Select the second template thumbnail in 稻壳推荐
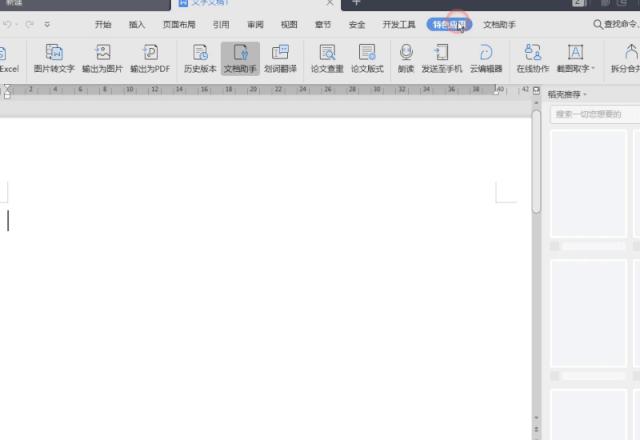This screenshot has height=440, width=640. pyautogui.click(x=589, y=313)
